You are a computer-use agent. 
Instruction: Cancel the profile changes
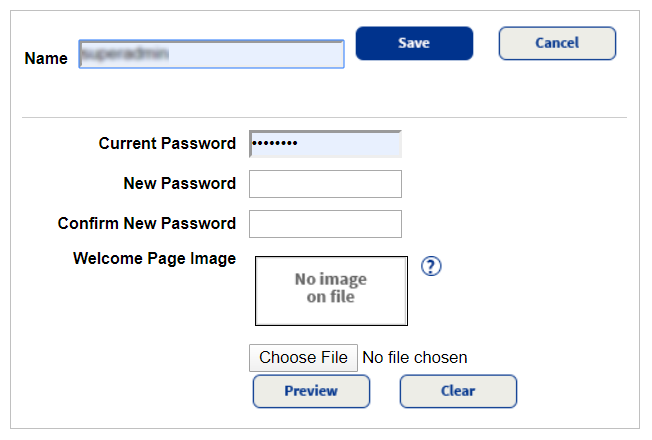[x=557, y=43]
